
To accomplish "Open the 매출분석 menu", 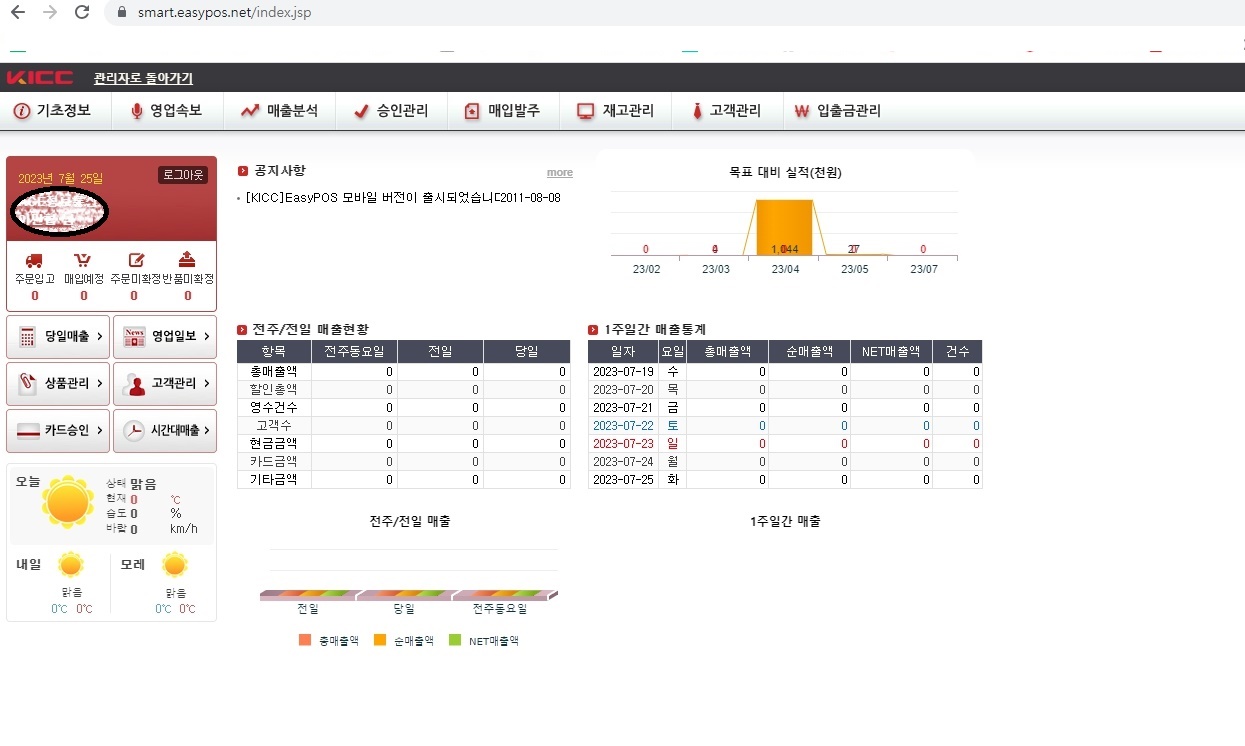I will pos(279,111).
